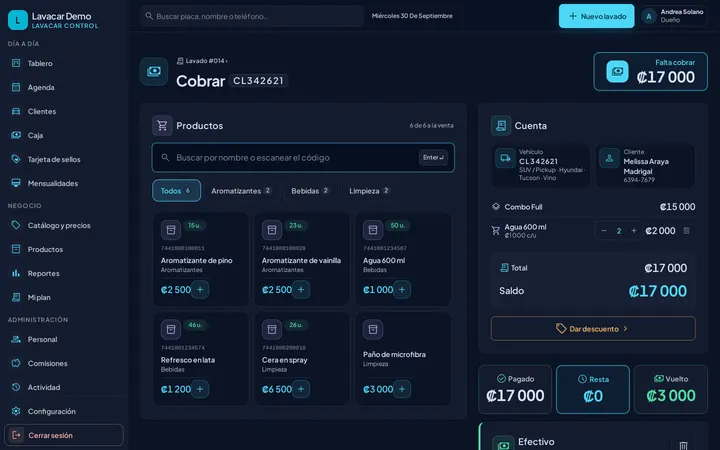The width and height of the screenshot is (720, 450).
Task: Increase Agua 600 ml quantity
Action: [x=634, y=231]
